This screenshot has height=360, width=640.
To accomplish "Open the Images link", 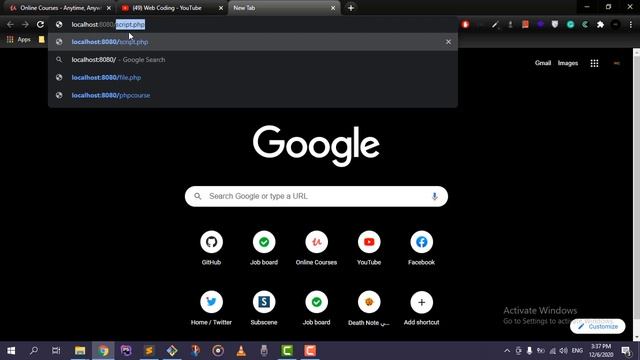I will [x=568, y=63].
